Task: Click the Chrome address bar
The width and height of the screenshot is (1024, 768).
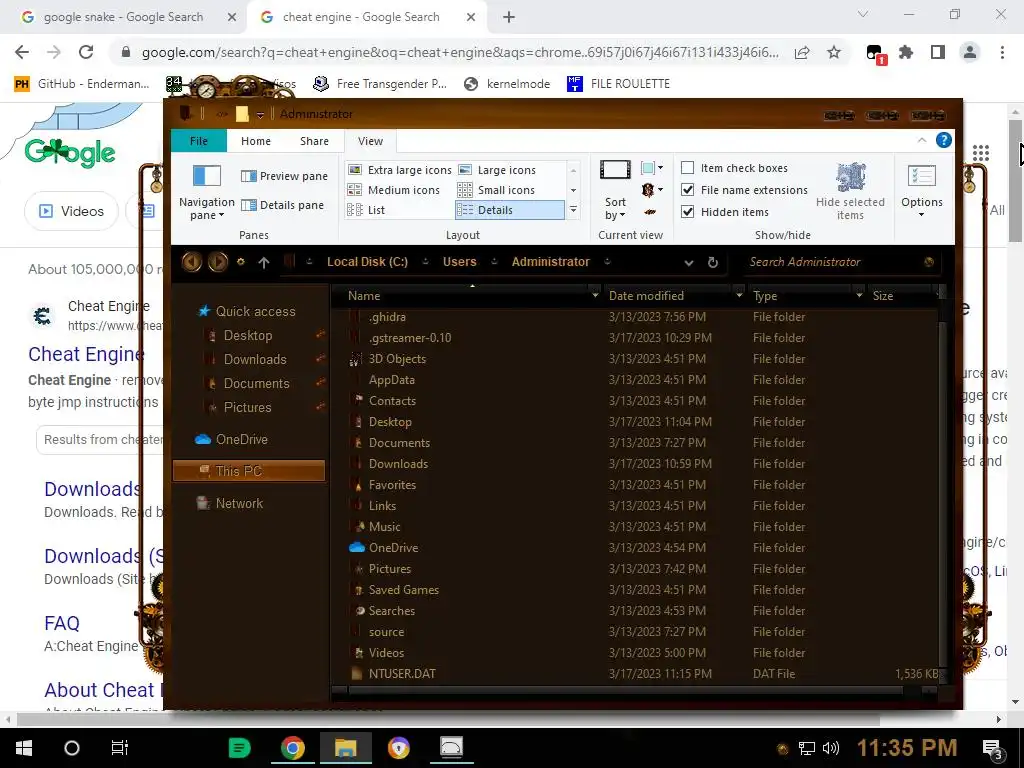Action: (x=459, y=52)
